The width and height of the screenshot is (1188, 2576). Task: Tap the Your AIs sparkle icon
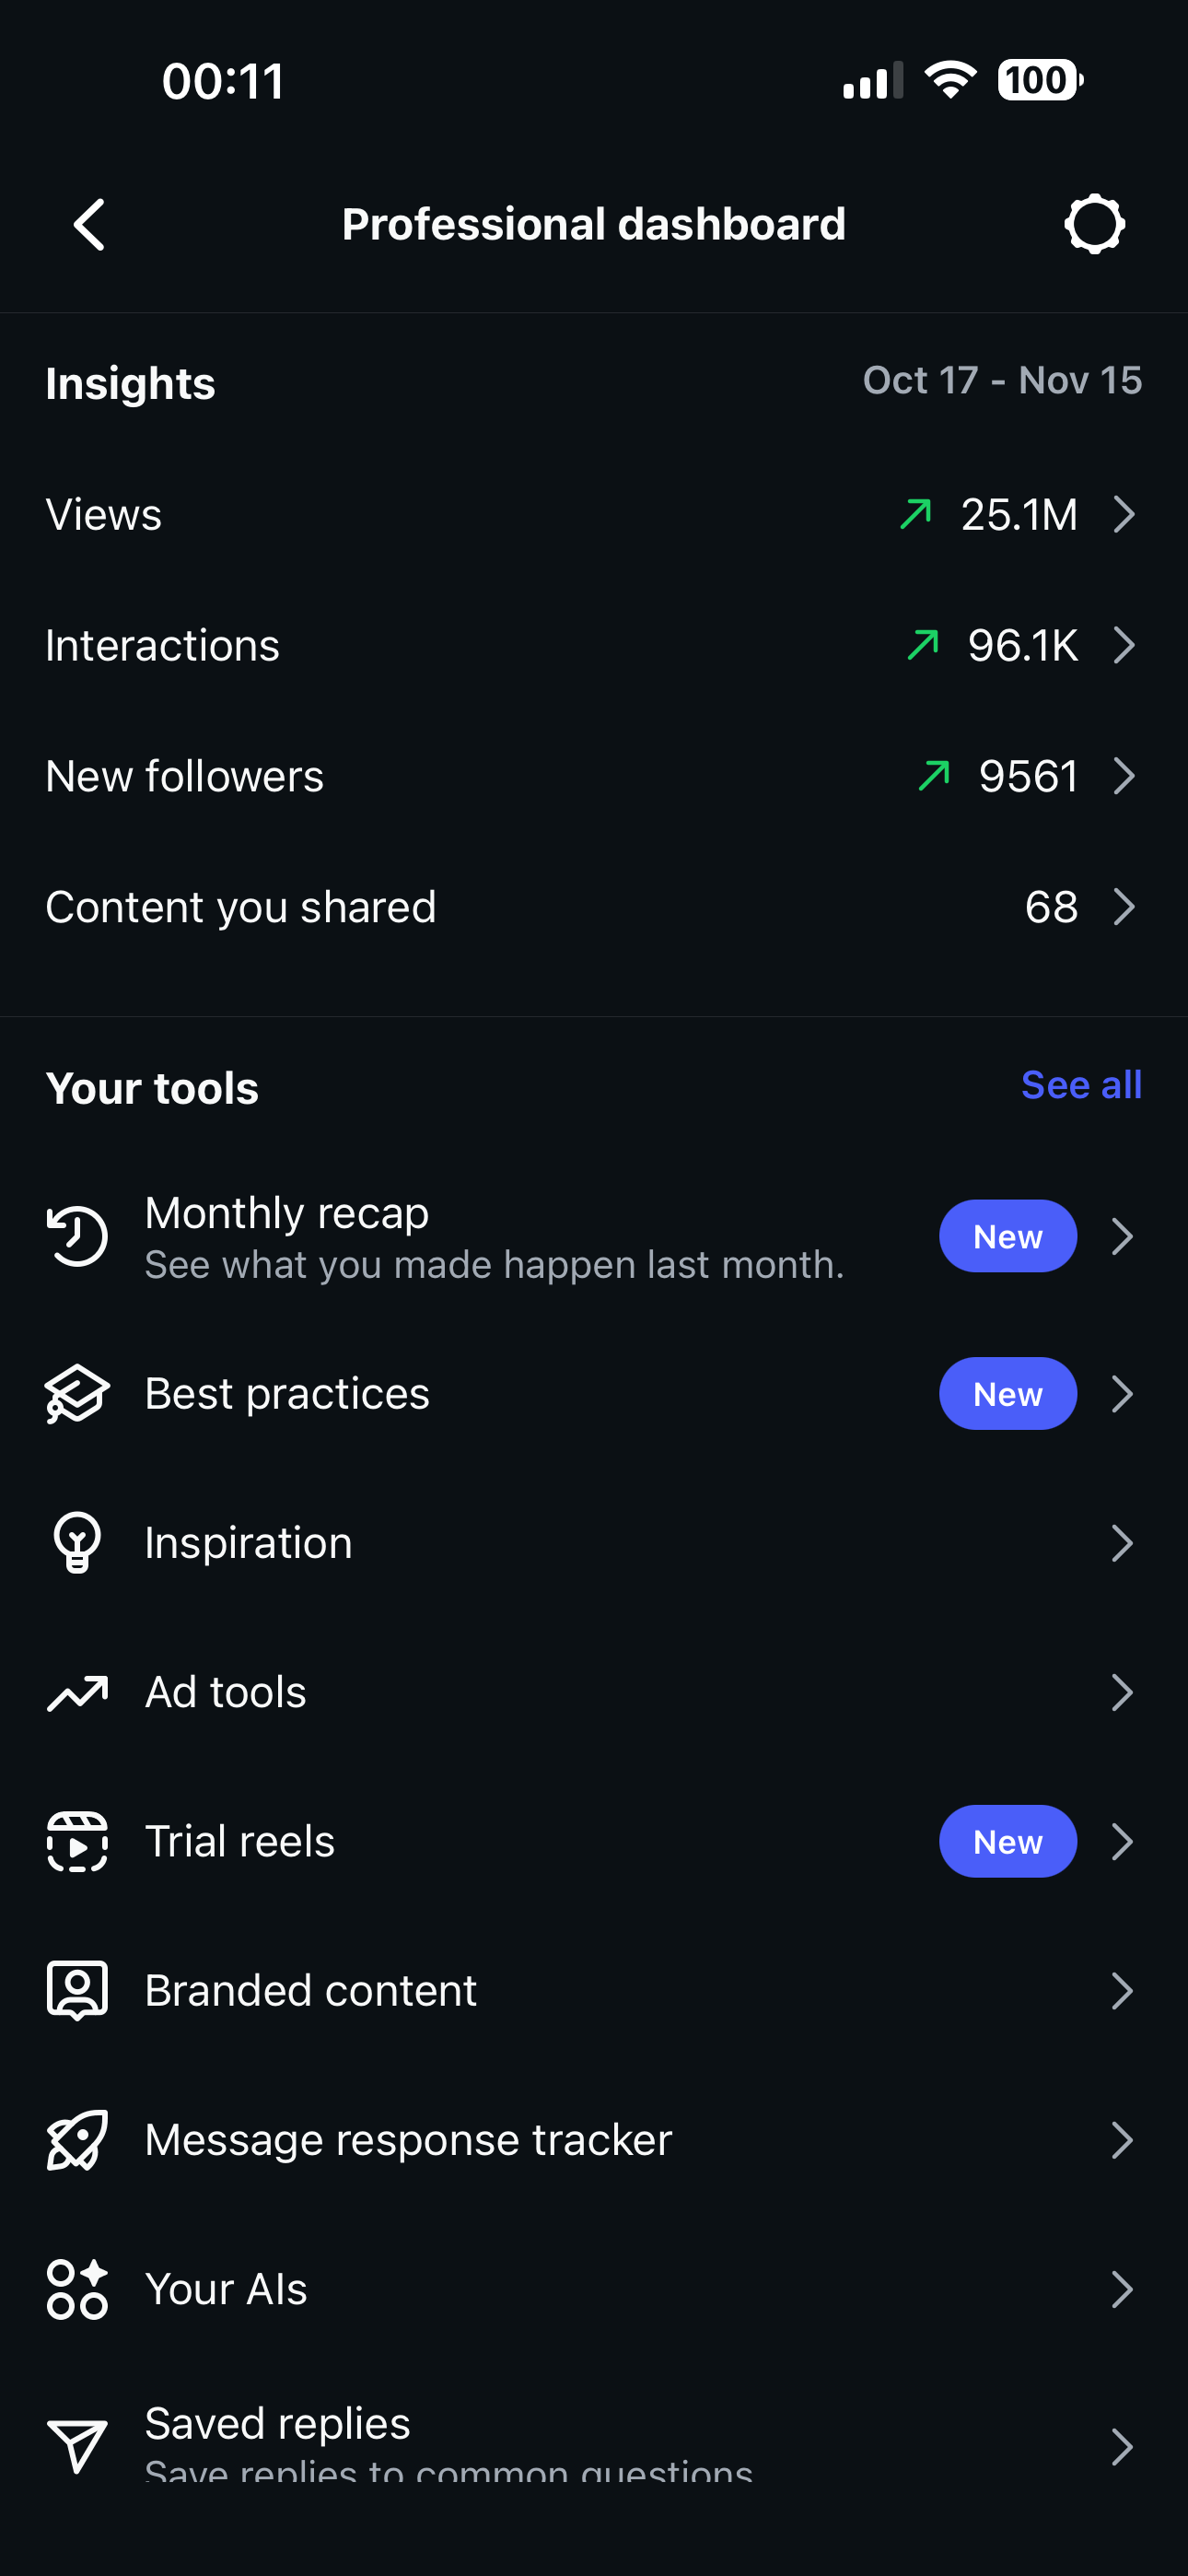pos(77,2289)
